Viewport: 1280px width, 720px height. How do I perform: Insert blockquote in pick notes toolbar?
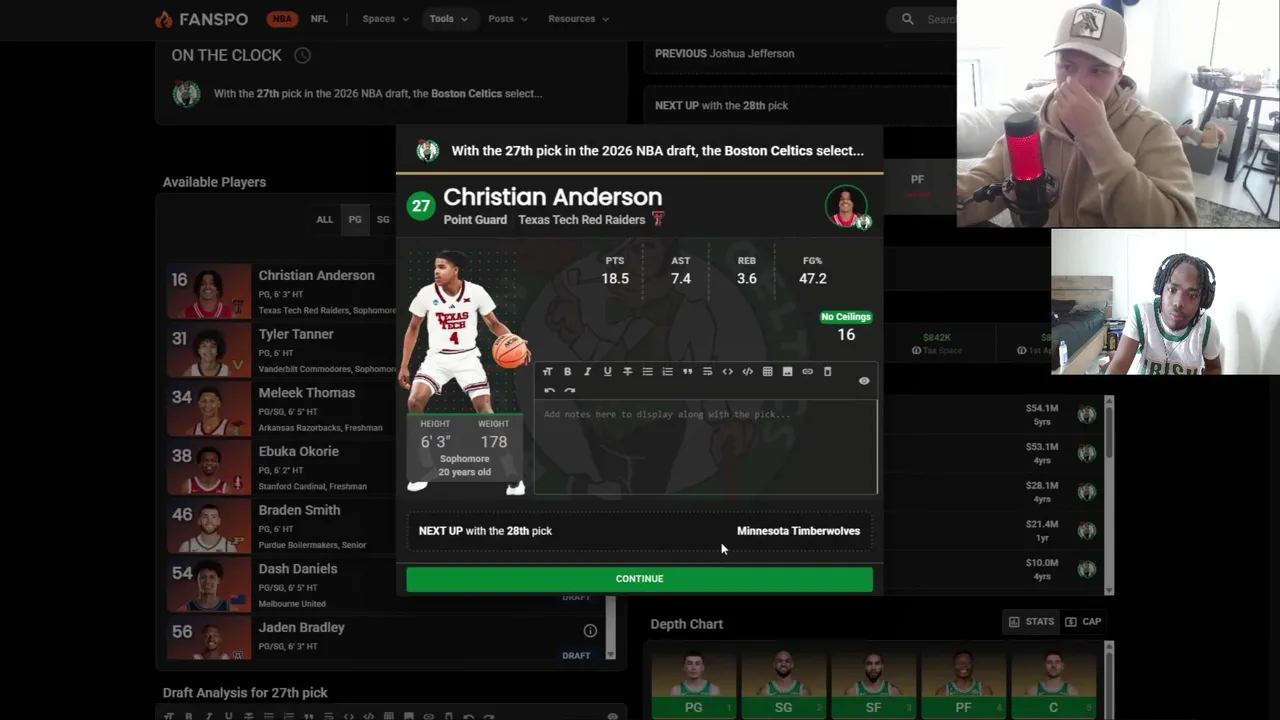tap(687, 372)
